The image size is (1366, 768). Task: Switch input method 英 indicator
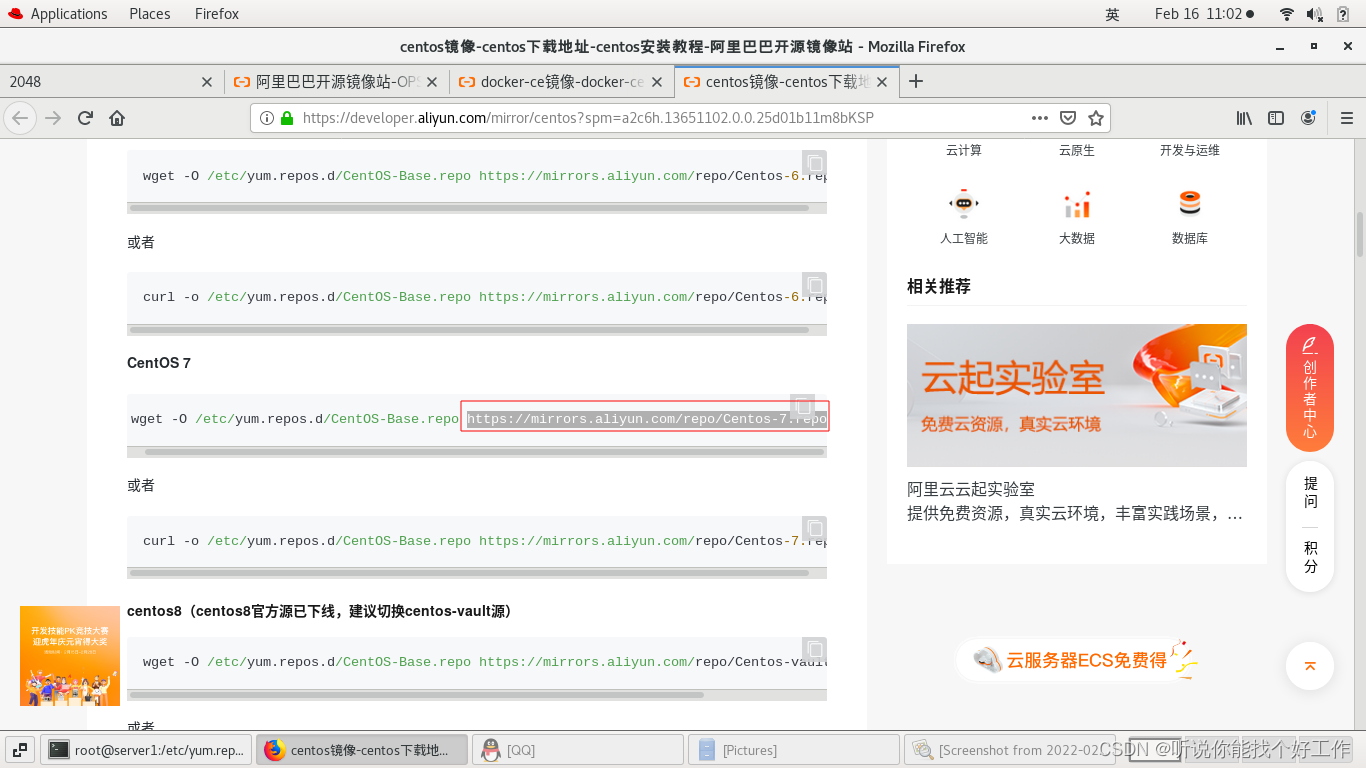1112,14
